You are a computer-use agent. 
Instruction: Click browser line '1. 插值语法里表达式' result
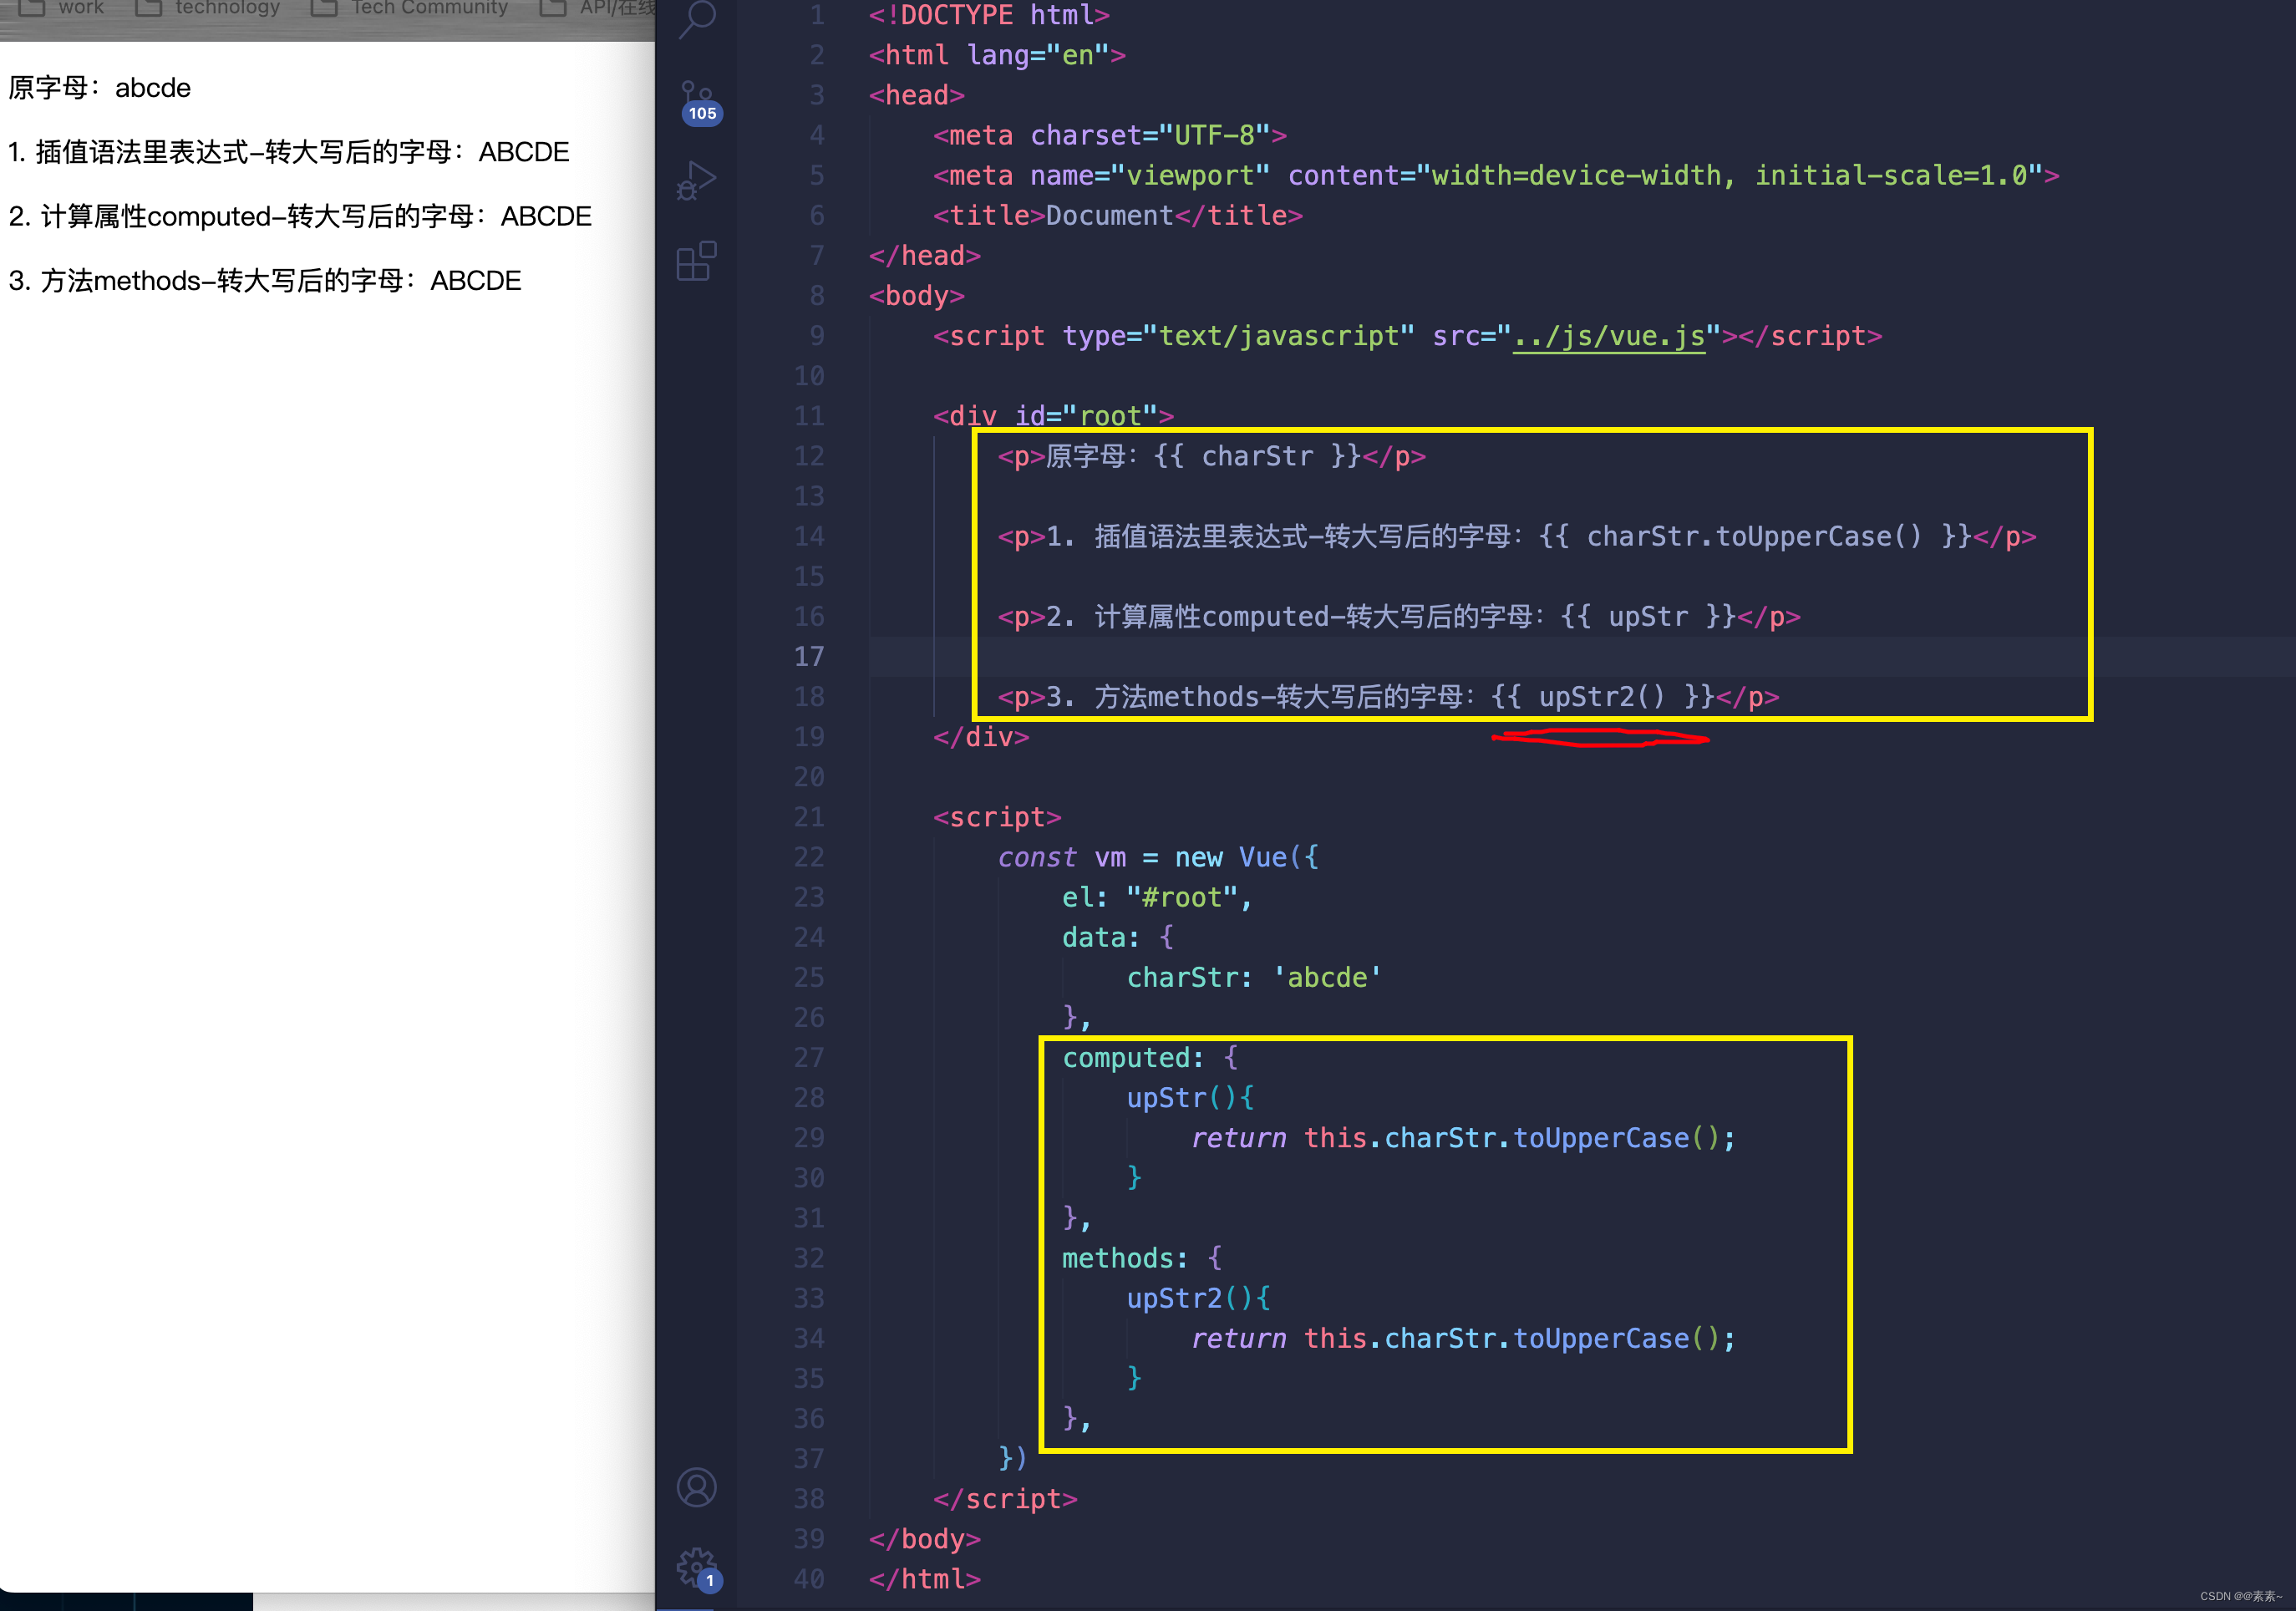point(289,152)
